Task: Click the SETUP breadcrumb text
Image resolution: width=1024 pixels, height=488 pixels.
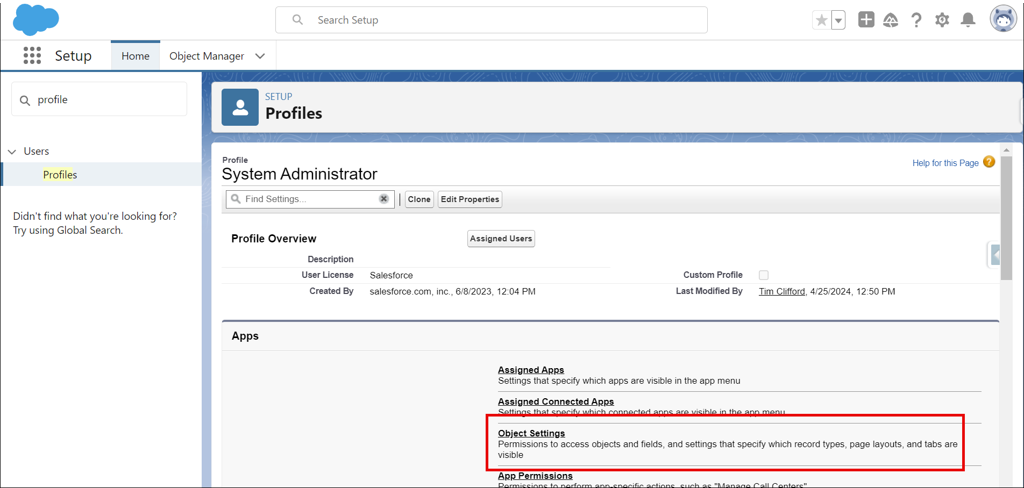Action: pyautogui.click(x=278, y=97)
